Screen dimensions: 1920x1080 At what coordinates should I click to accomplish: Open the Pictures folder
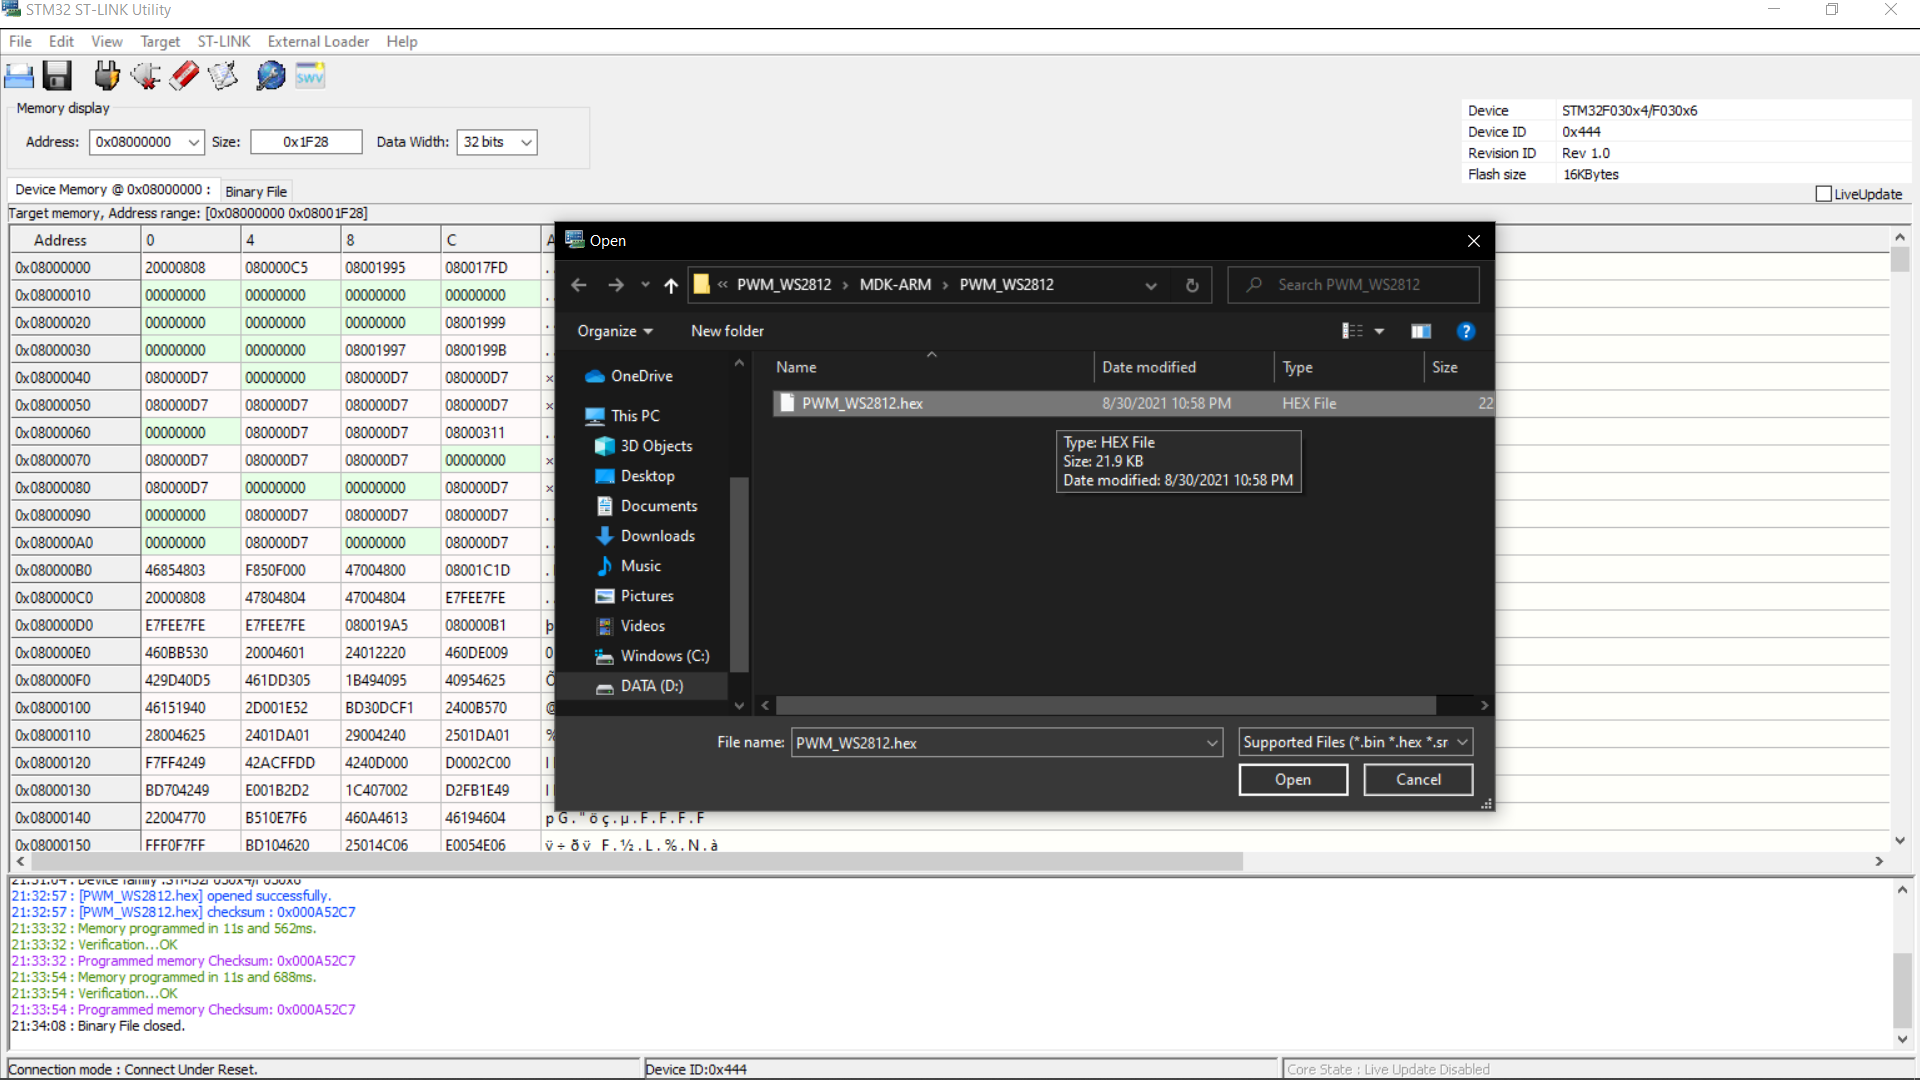(647, 596)
